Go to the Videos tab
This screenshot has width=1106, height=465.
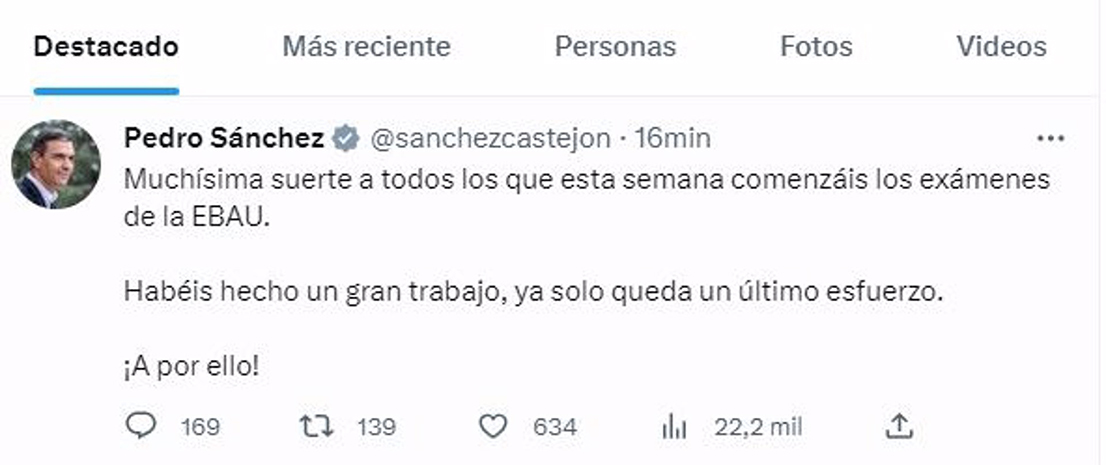(1002, 47)
